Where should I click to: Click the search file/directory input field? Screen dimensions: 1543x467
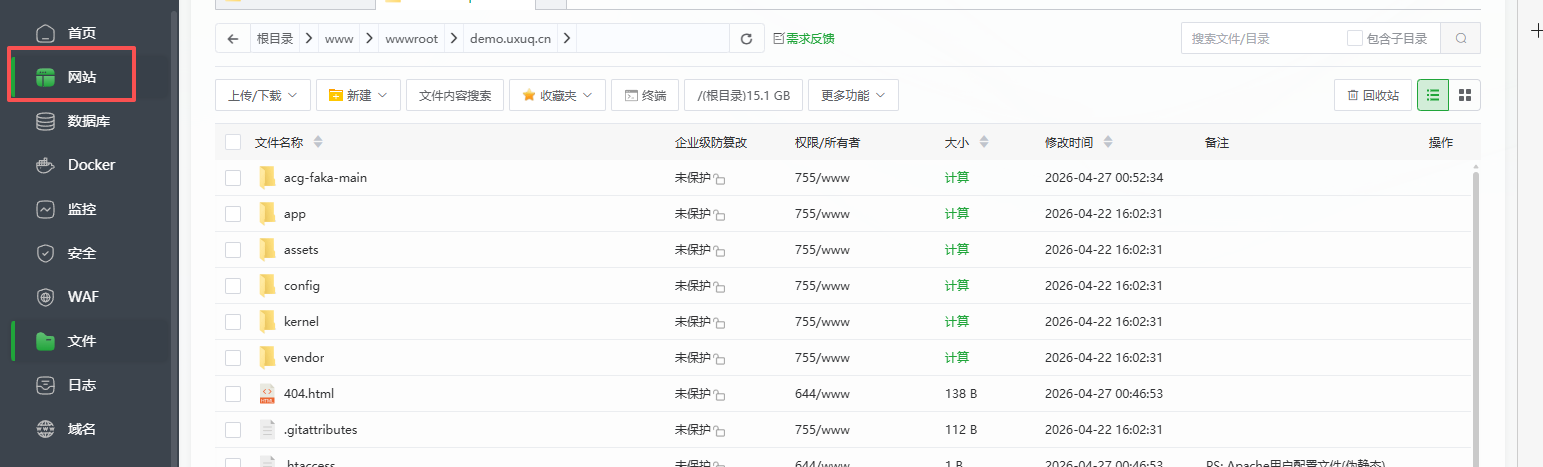pos(1260,39)
